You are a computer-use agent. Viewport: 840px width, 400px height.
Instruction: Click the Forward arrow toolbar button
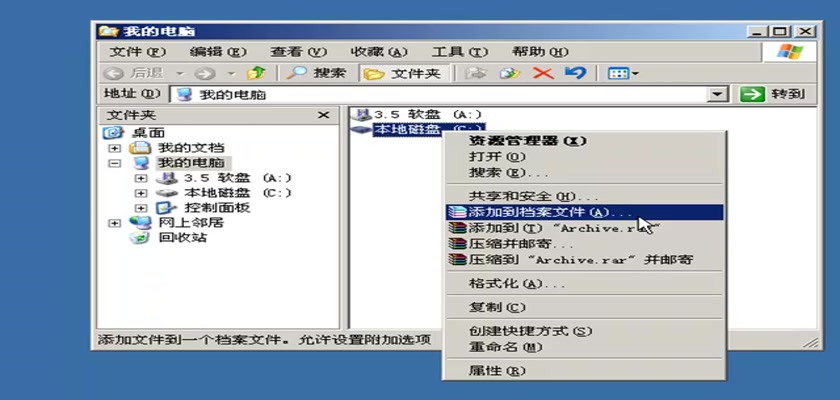pos(205,73)
